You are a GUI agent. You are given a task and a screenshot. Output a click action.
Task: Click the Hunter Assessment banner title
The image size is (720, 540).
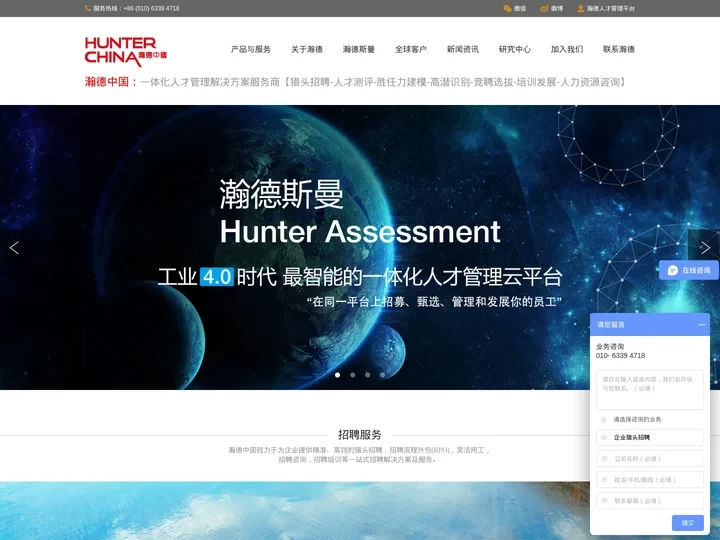(360, 231)
